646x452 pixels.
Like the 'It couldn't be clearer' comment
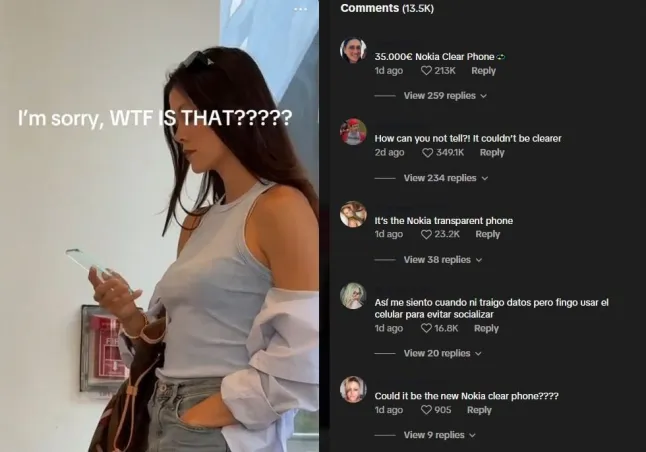coord(427,152)
